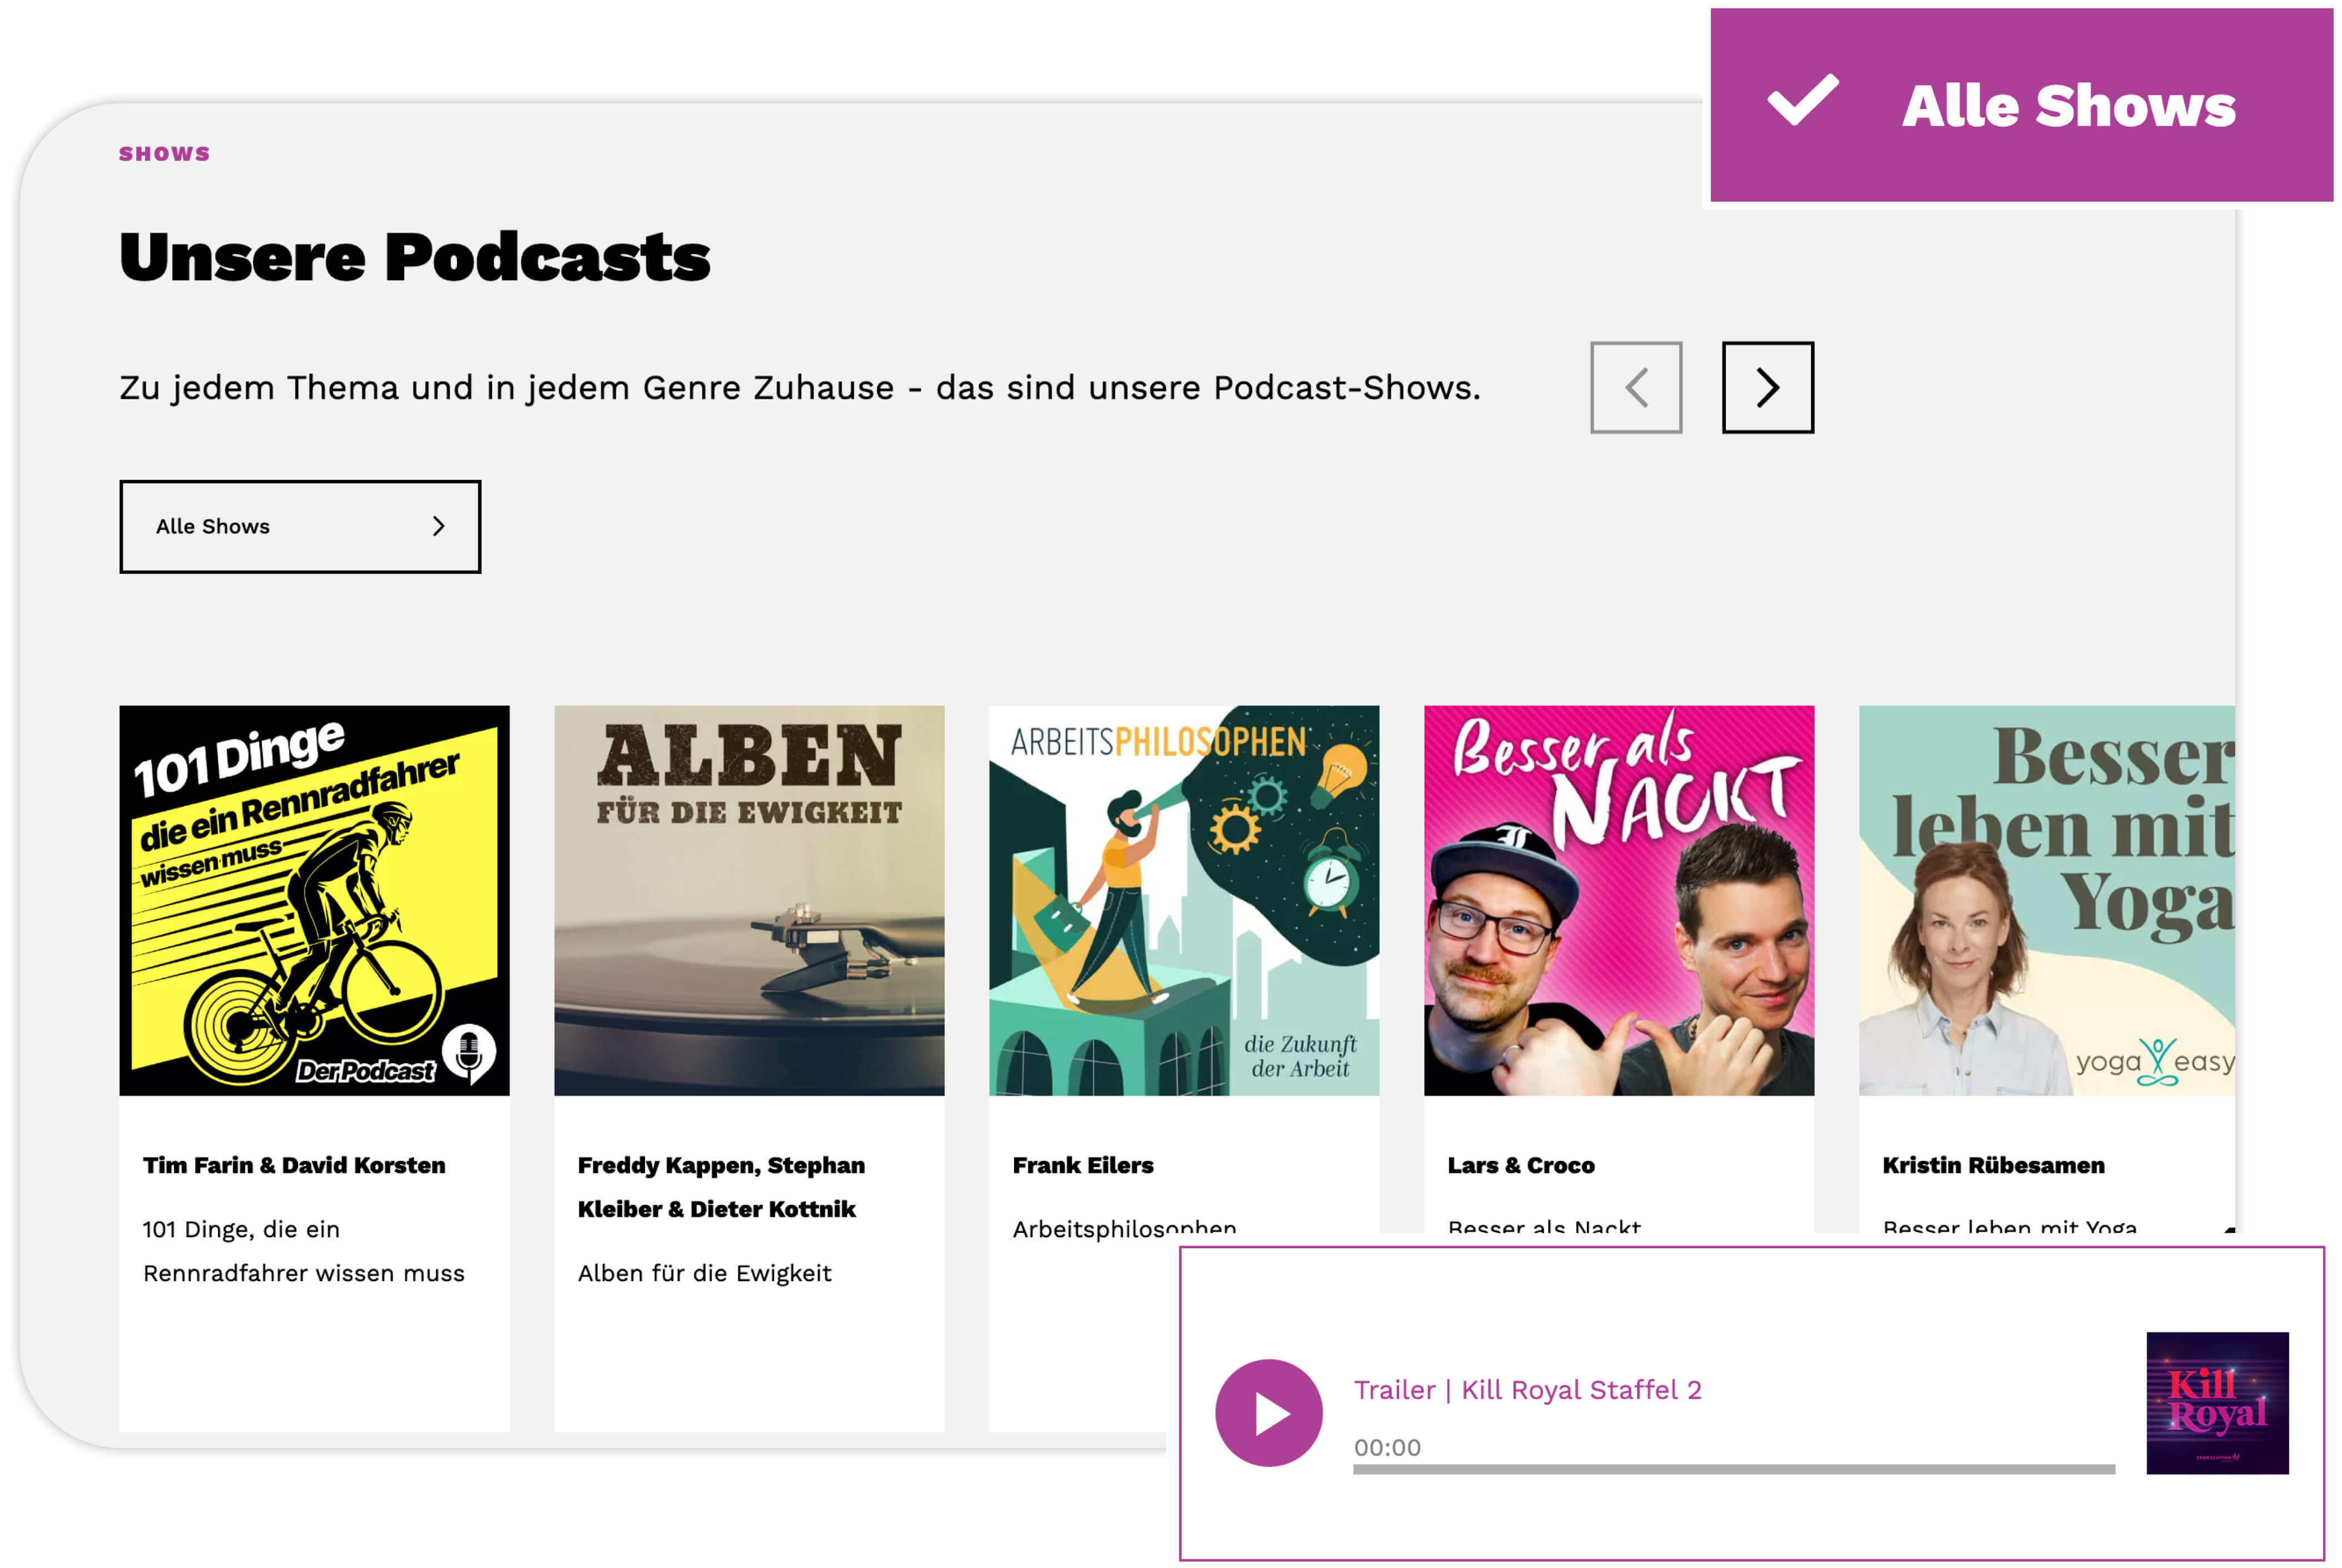
Task: Click the Tim Farin & David Korsten name
Action: pyautogui.click(x=294, y=1165)
